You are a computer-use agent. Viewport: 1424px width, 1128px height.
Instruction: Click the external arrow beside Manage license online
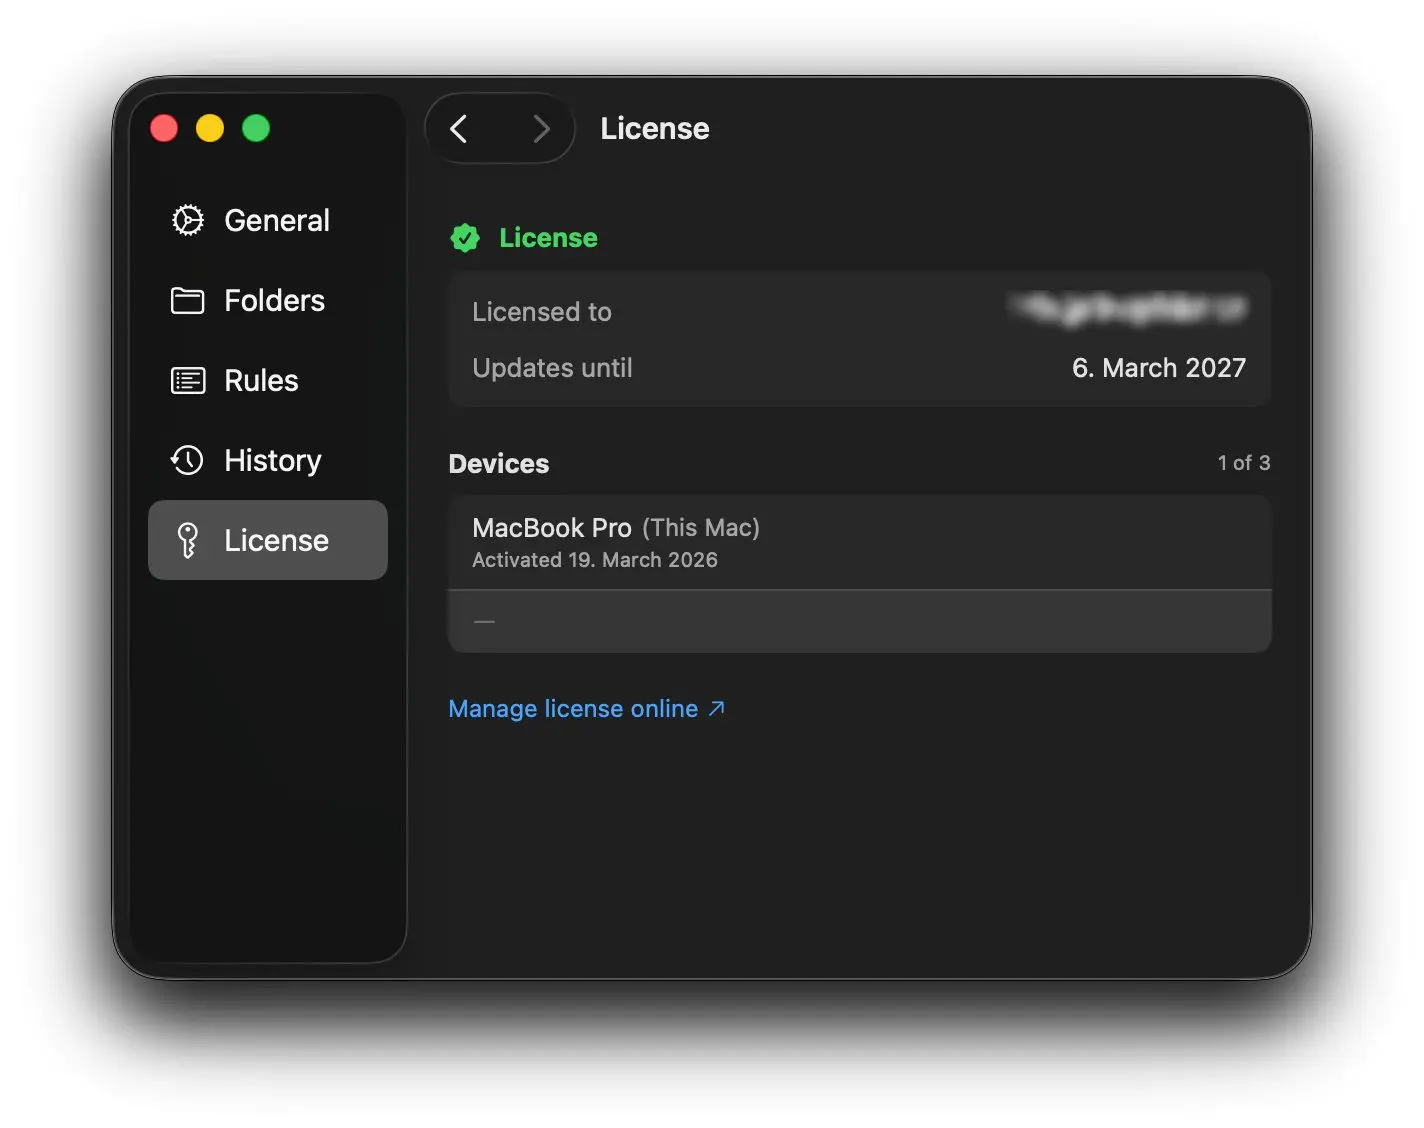pyautogui.click(x=716, y=708)
